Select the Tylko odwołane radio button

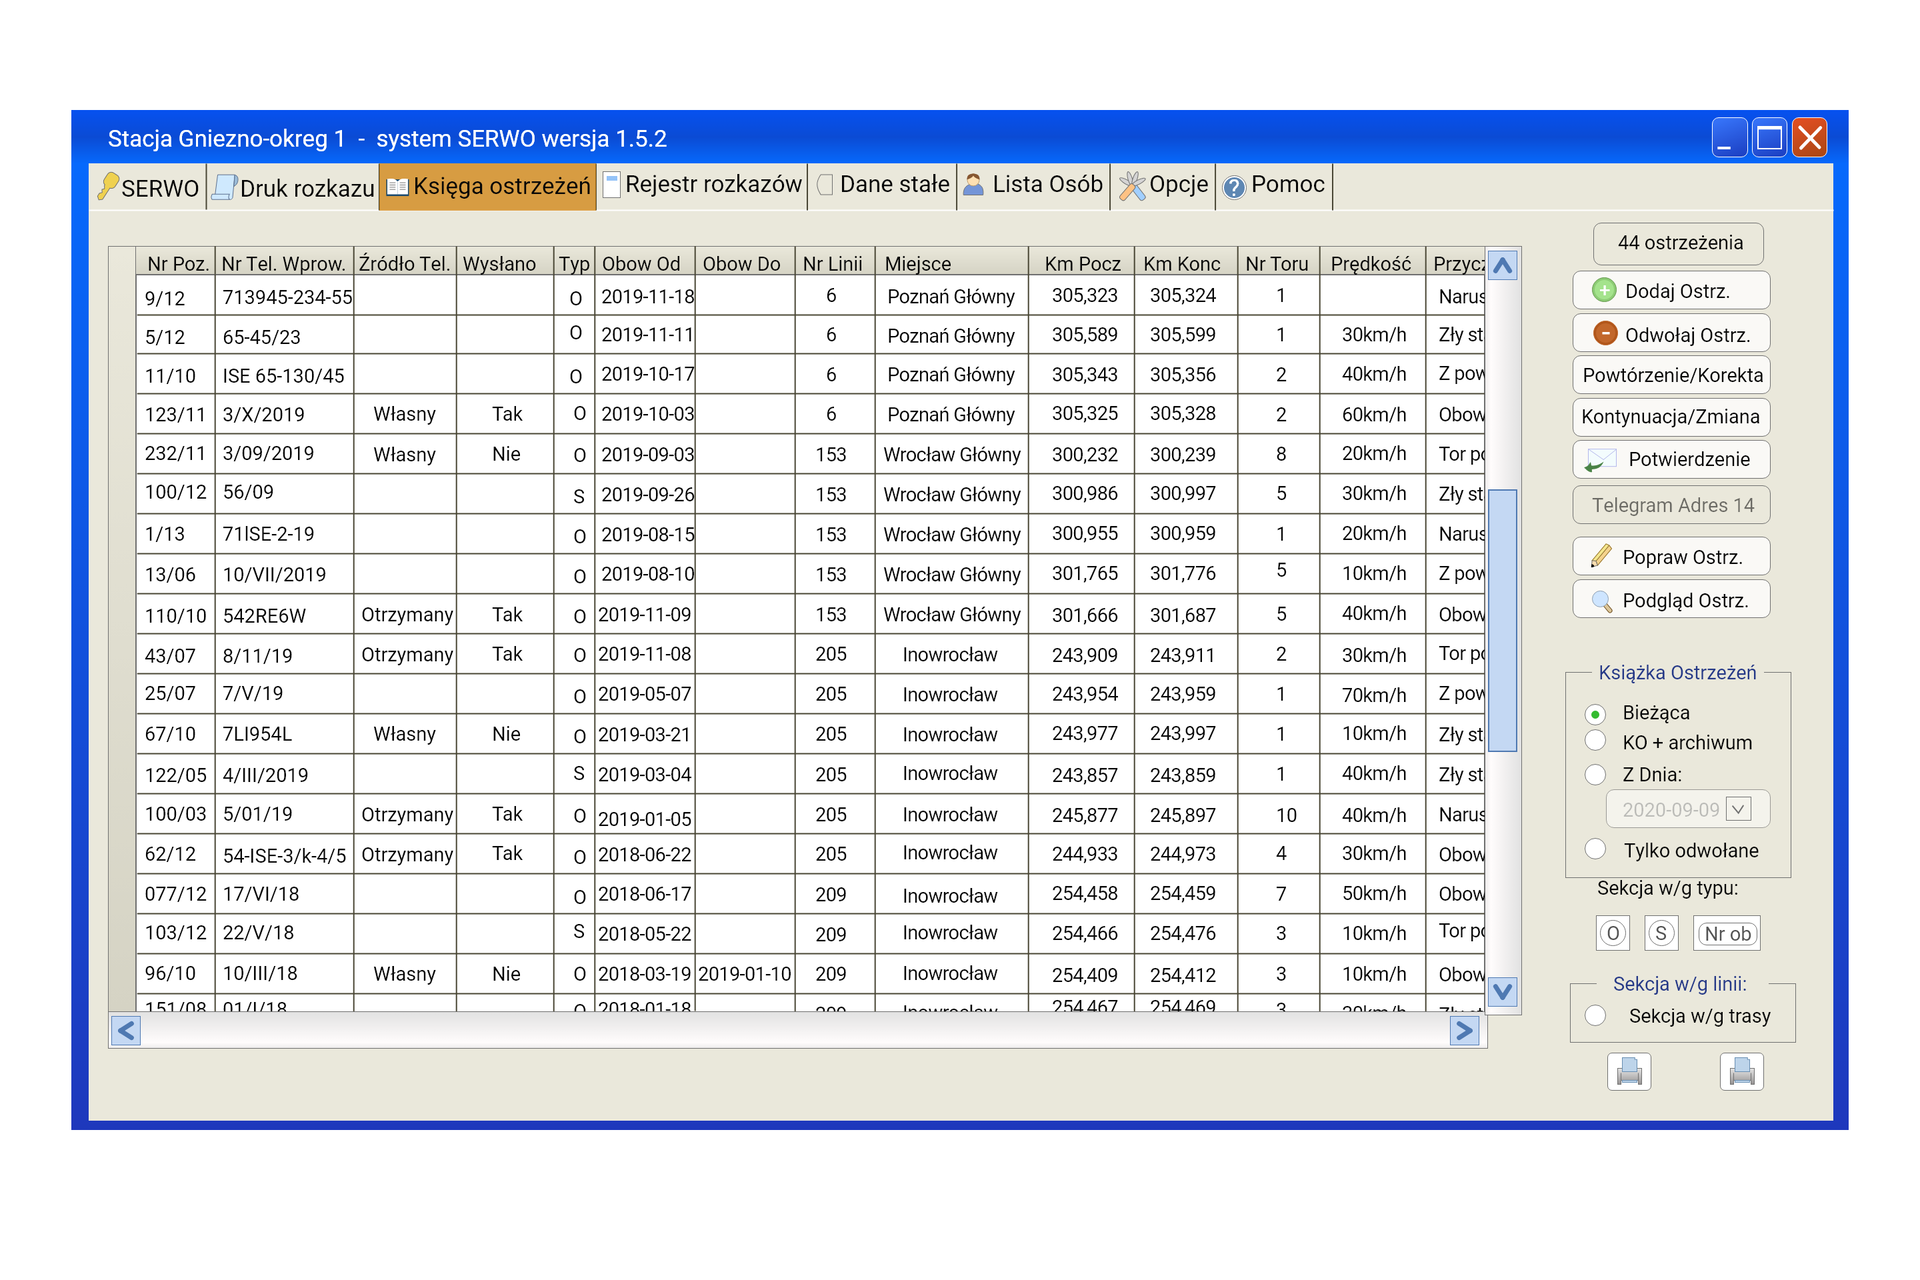click(1596, 849)
